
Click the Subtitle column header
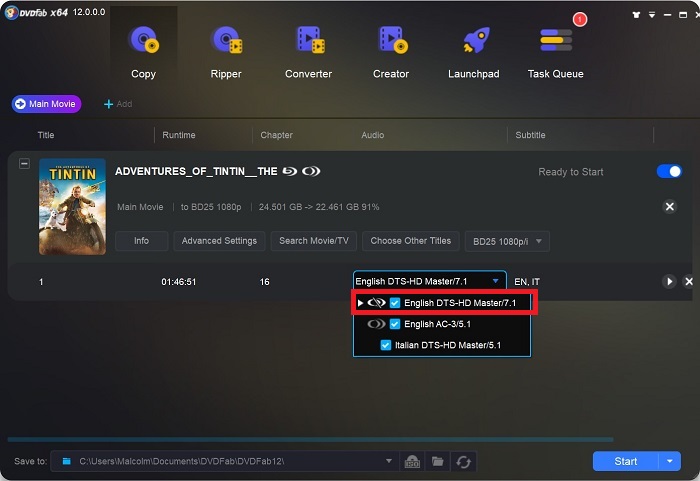click(530, 135)
